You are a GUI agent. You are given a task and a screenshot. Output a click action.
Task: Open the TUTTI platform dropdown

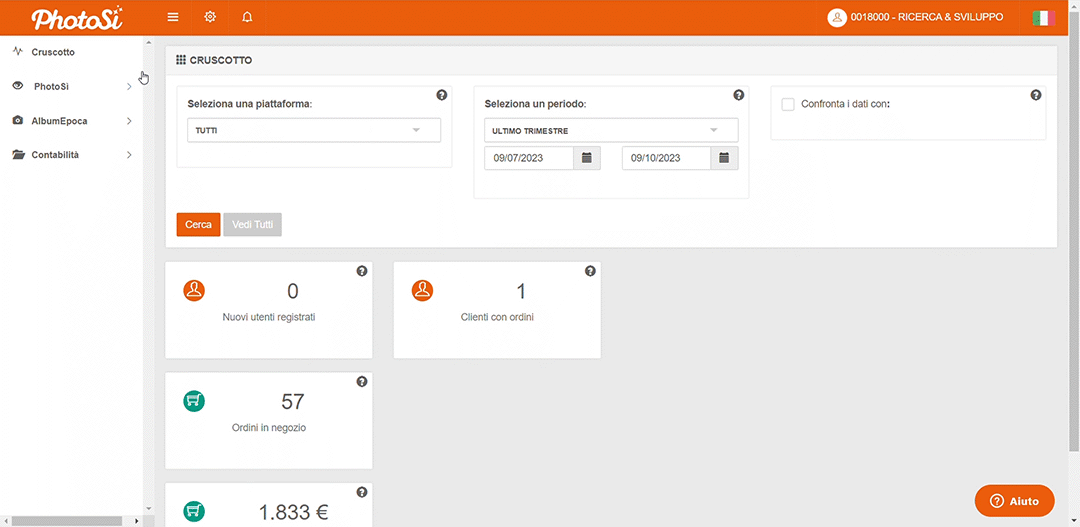[x=314, y=130]
